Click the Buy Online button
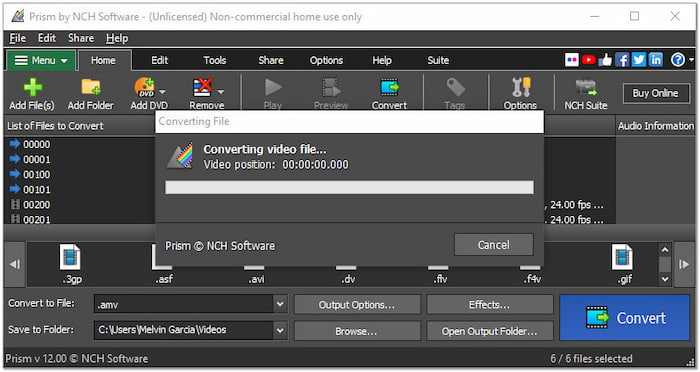Image resolution: width=700 pixels, height=372 pixels. tap(655, 93)
